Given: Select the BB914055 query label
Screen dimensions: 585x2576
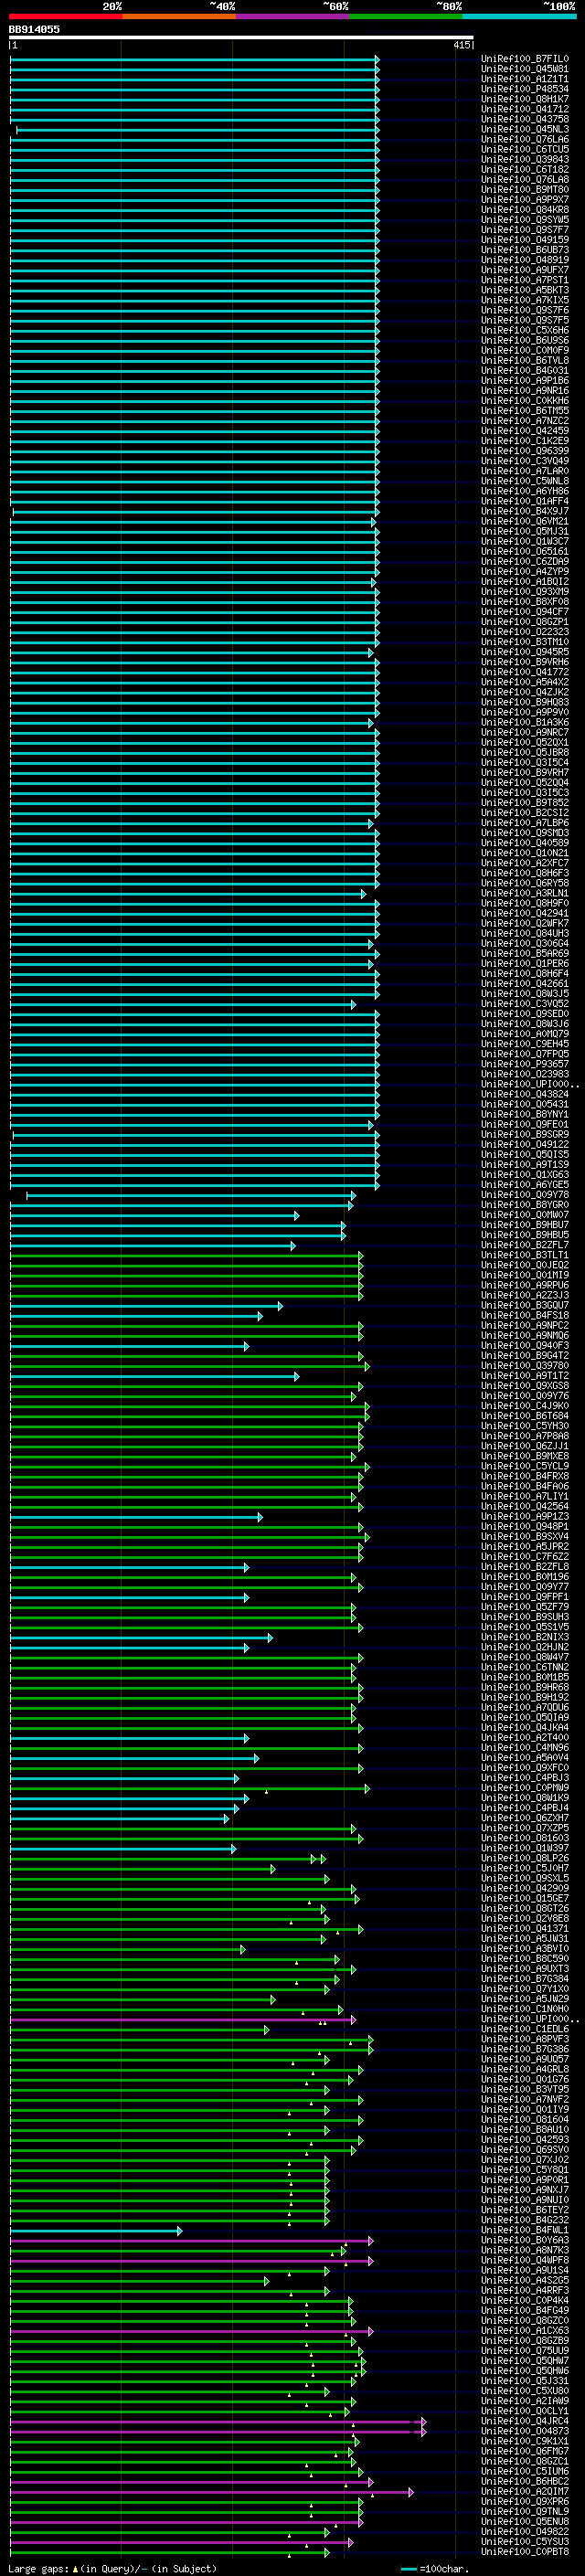Looking at the screenshot, I should (34, 29).
